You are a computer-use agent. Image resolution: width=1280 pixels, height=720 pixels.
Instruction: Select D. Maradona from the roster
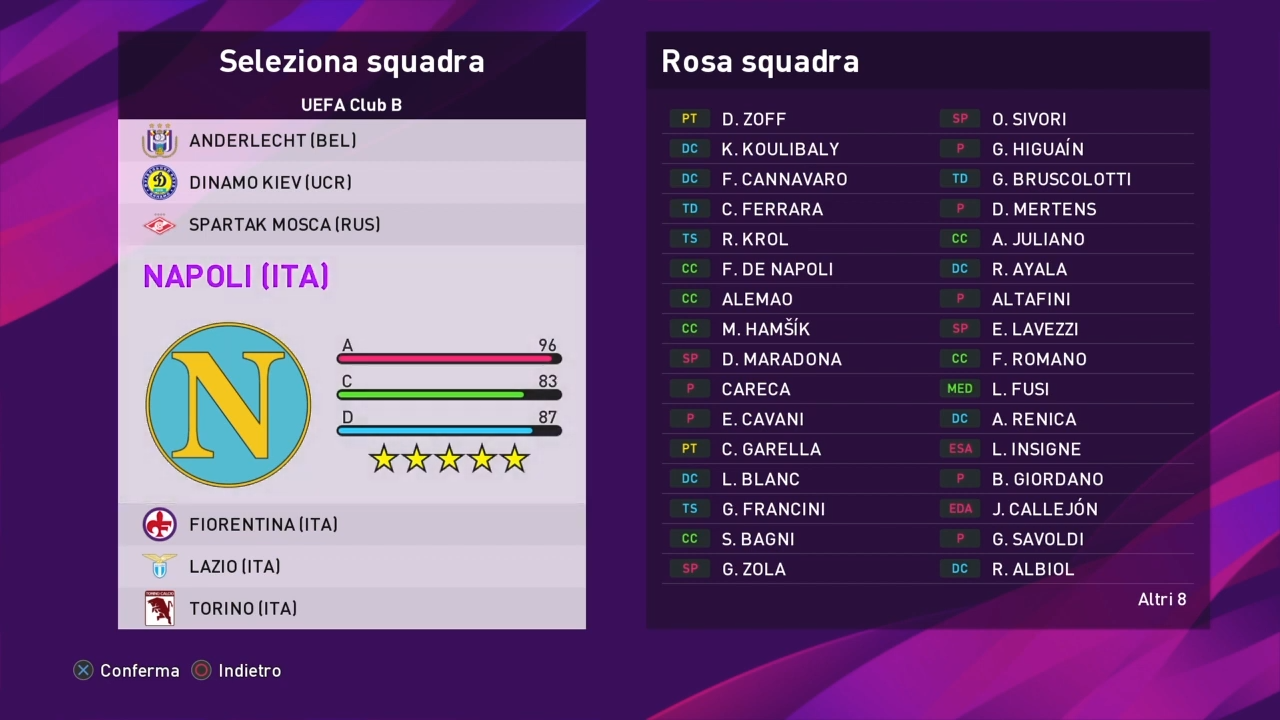pyautogui.click(x=781, y=359)
